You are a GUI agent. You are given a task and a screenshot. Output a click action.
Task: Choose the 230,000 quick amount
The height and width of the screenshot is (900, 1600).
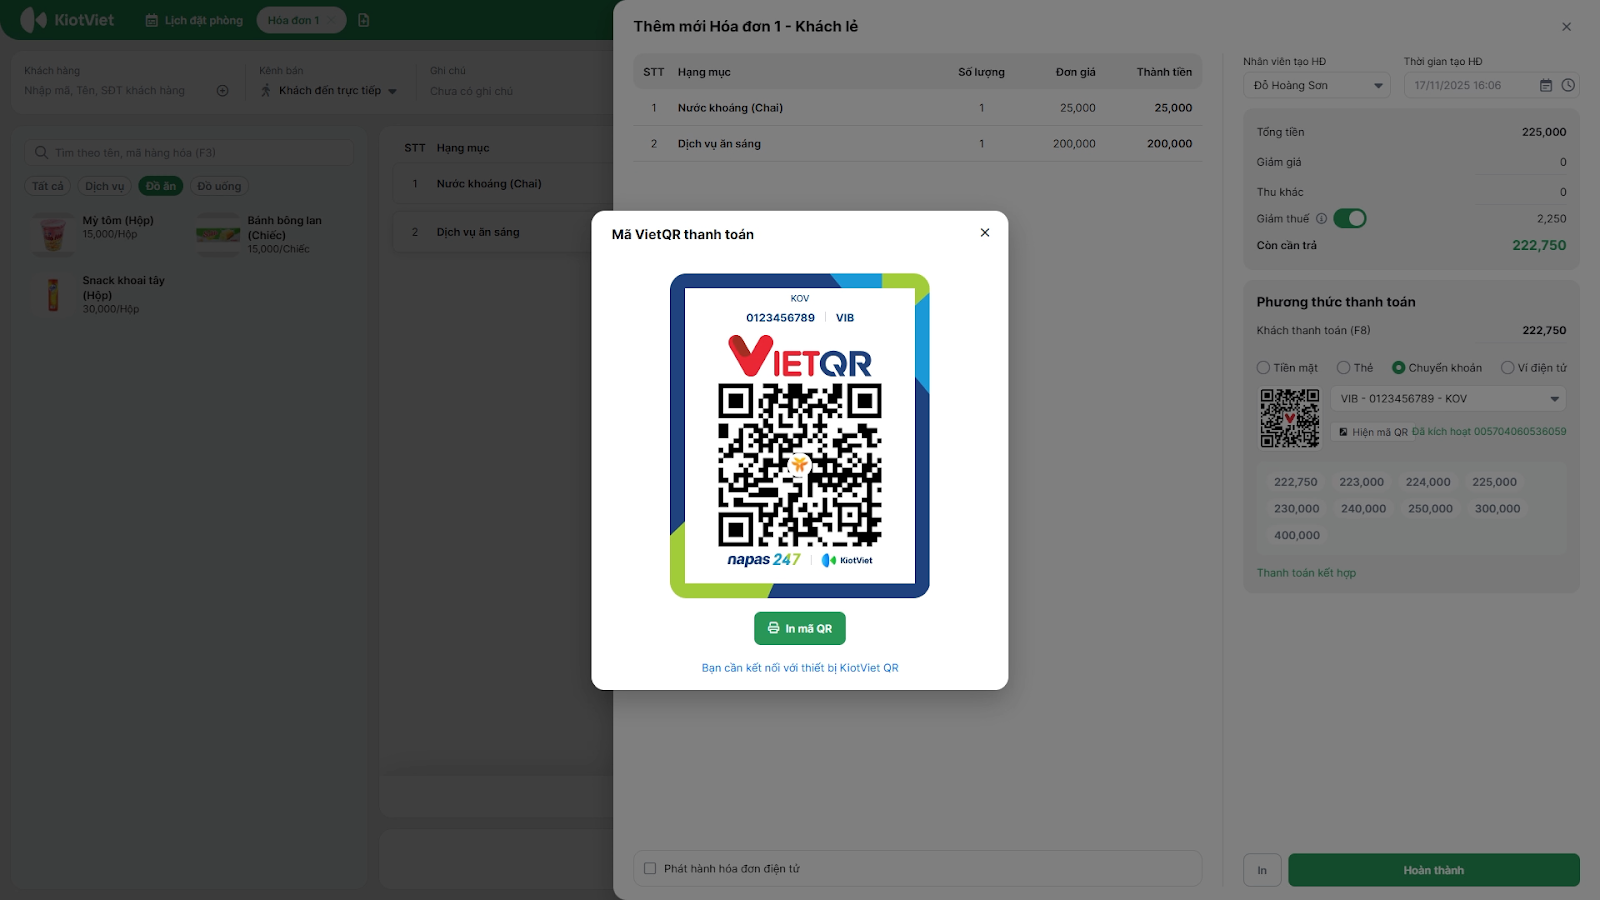click(x=1297, y=509)
